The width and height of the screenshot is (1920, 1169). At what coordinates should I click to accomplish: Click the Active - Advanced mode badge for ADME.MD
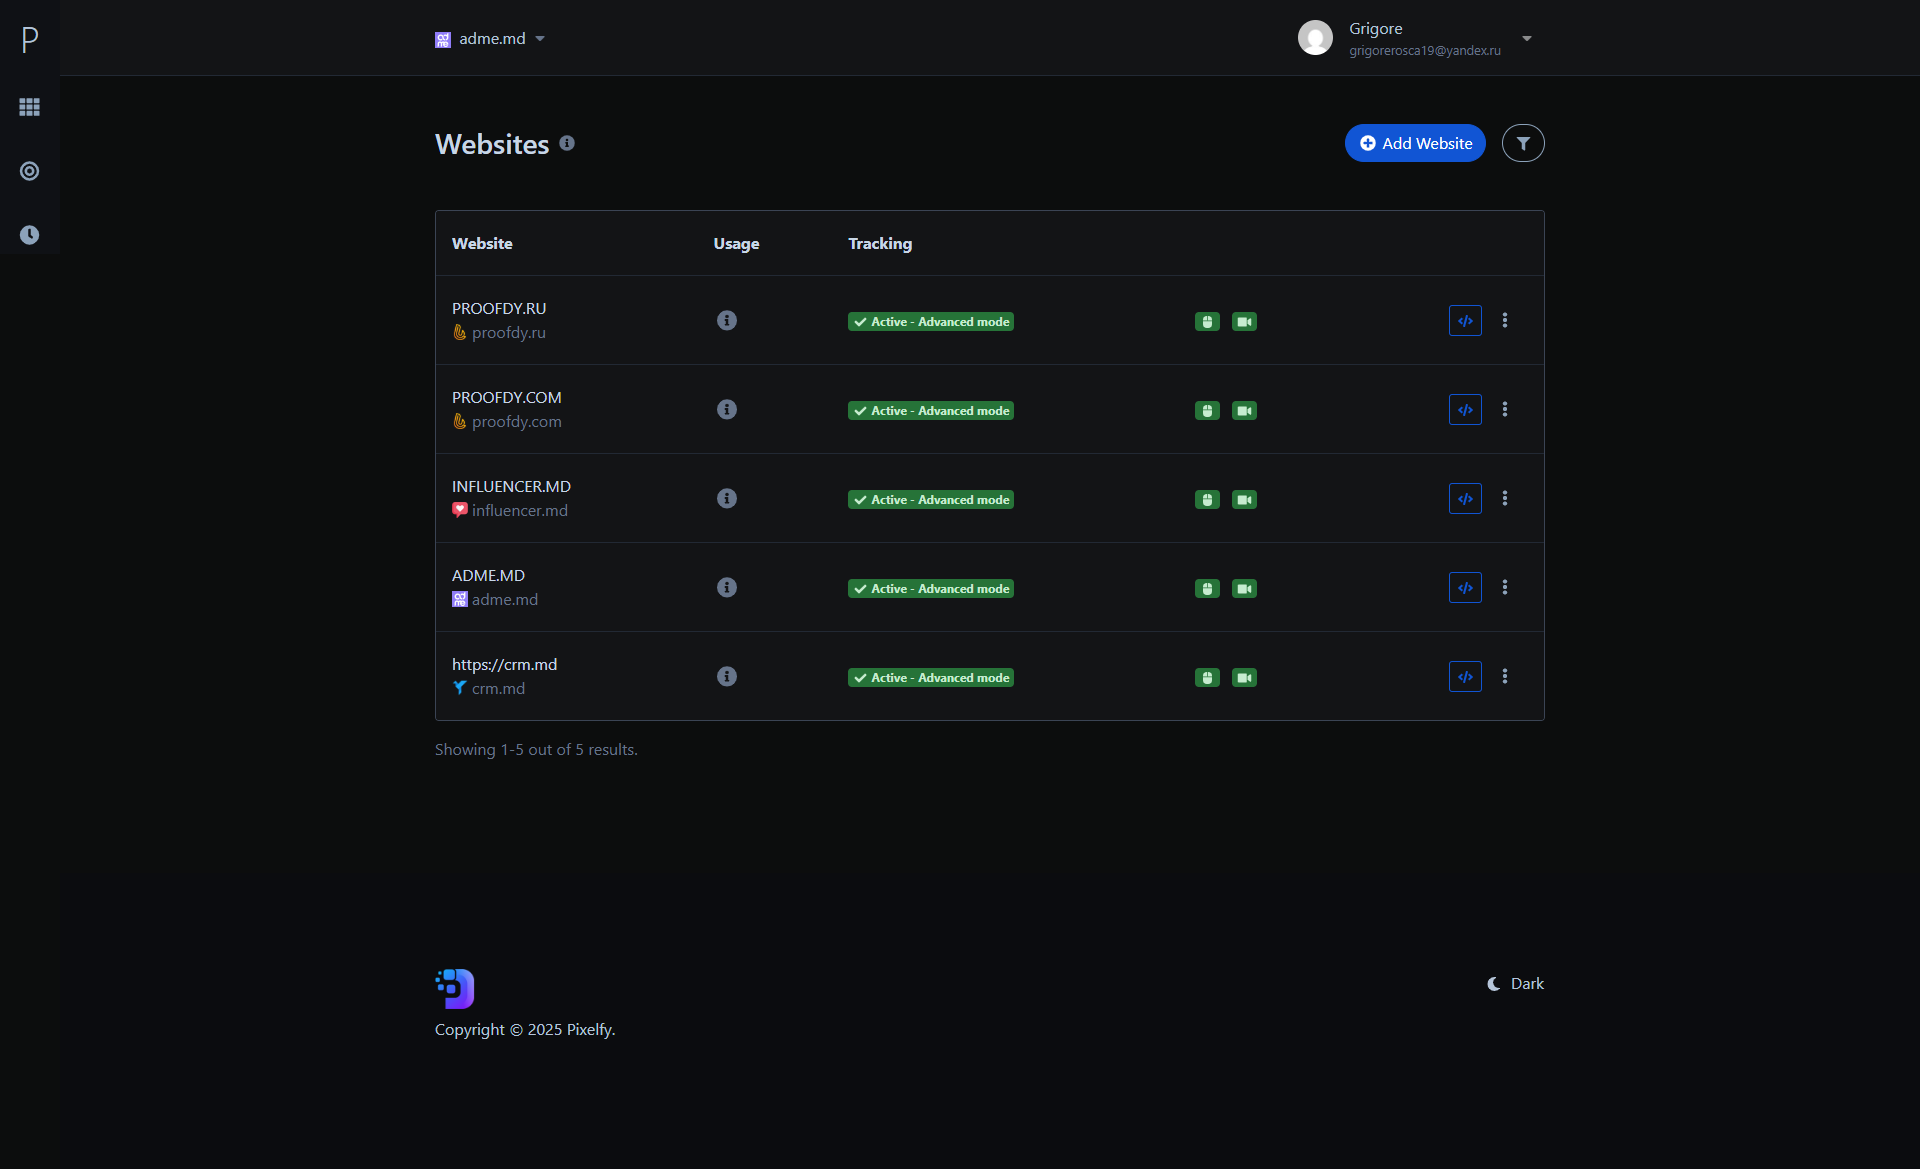coord(931,588)
